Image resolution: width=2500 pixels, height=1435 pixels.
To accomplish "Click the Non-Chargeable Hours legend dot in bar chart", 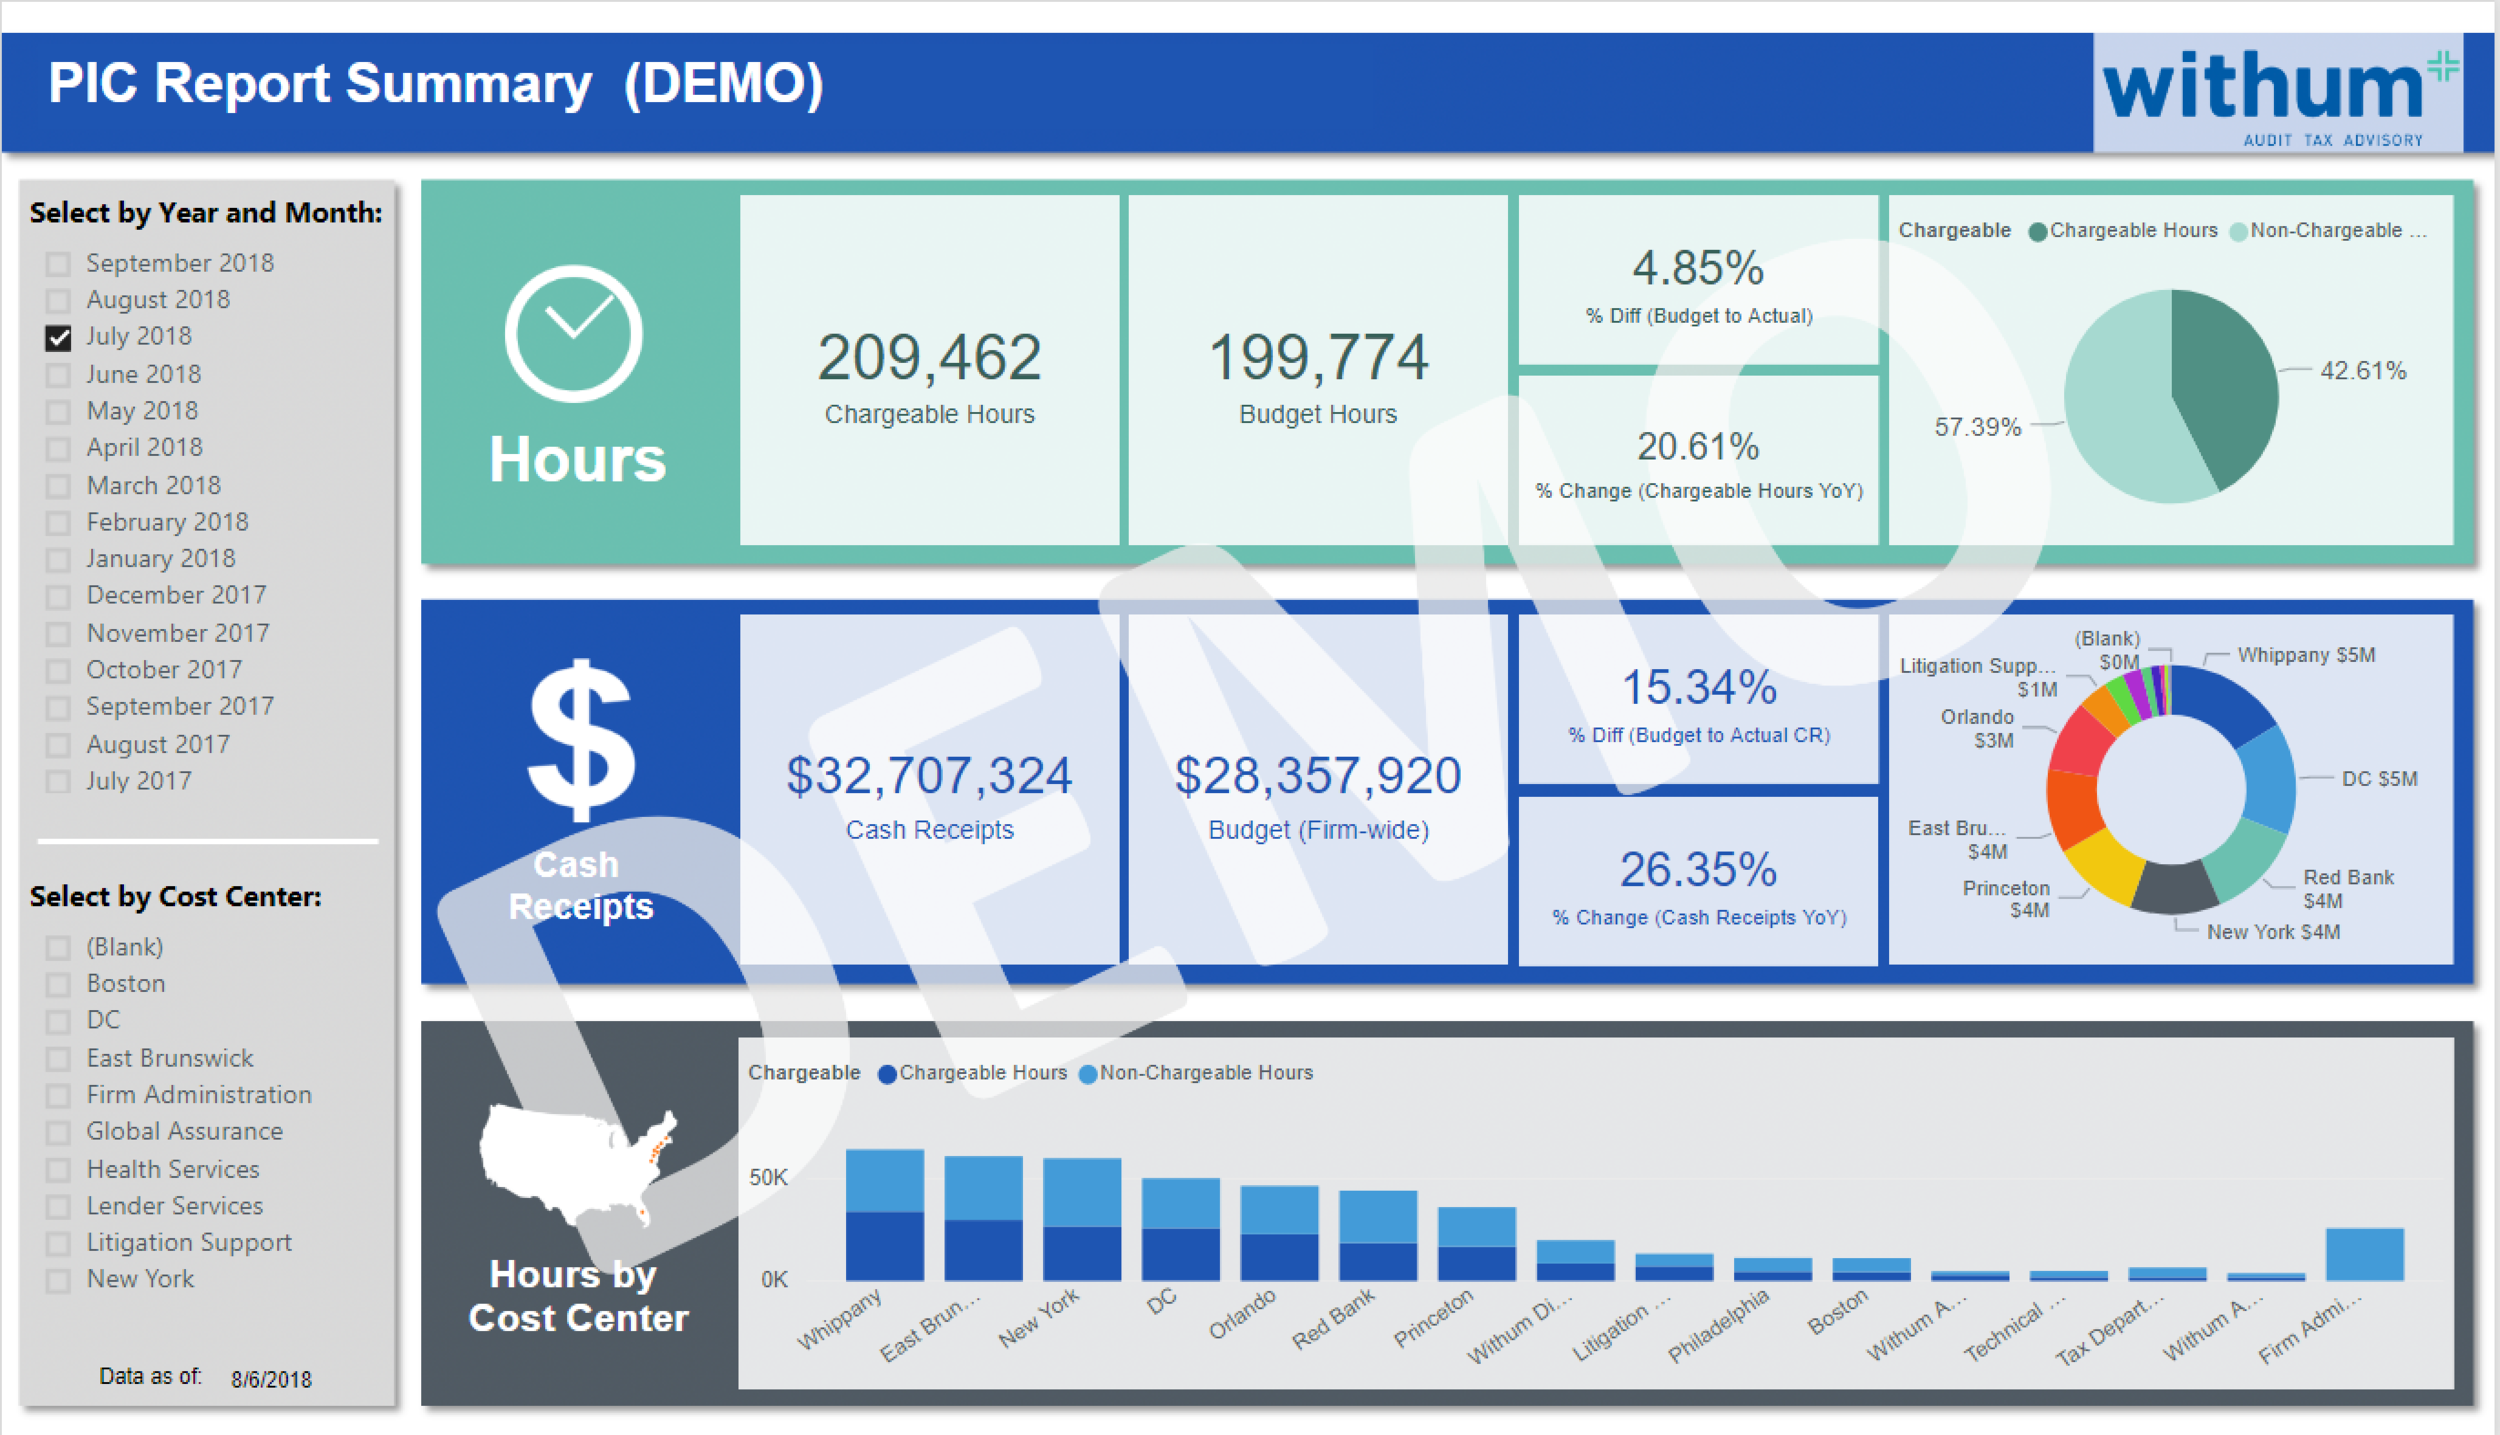I will click(1088, 1074).
